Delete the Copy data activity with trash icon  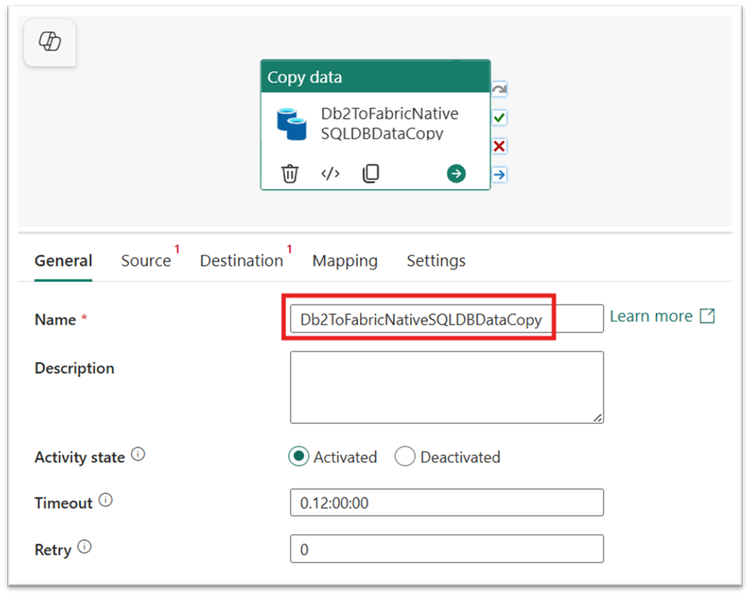pyautogui.click(x=289, y=173)
